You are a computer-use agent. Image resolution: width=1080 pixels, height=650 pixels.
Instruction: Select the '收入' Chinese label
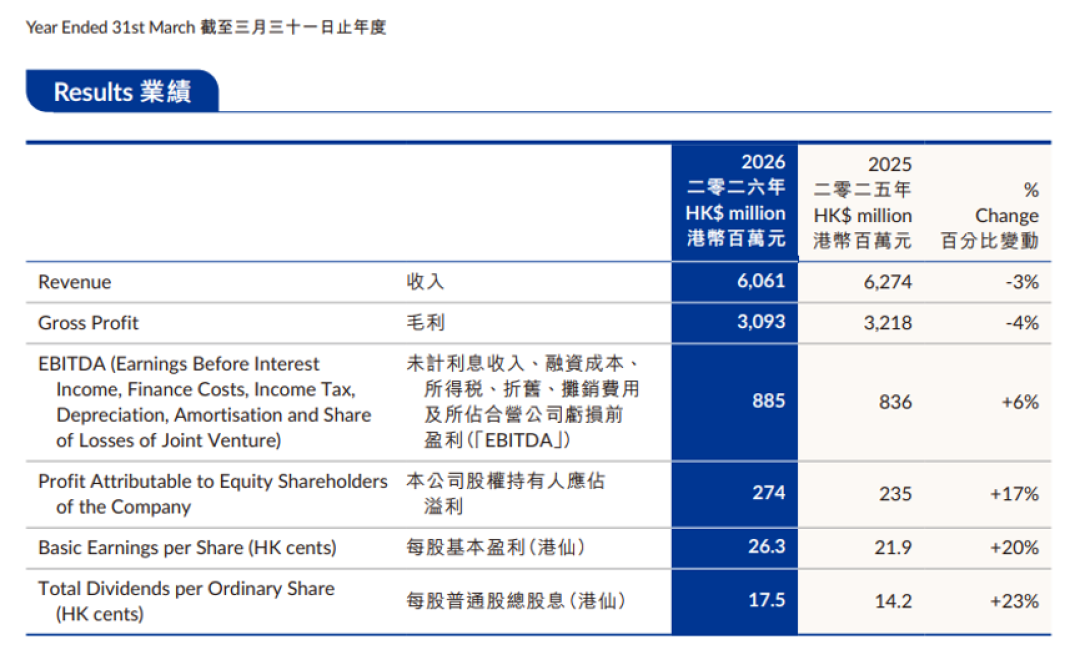[x=425, y=282]
